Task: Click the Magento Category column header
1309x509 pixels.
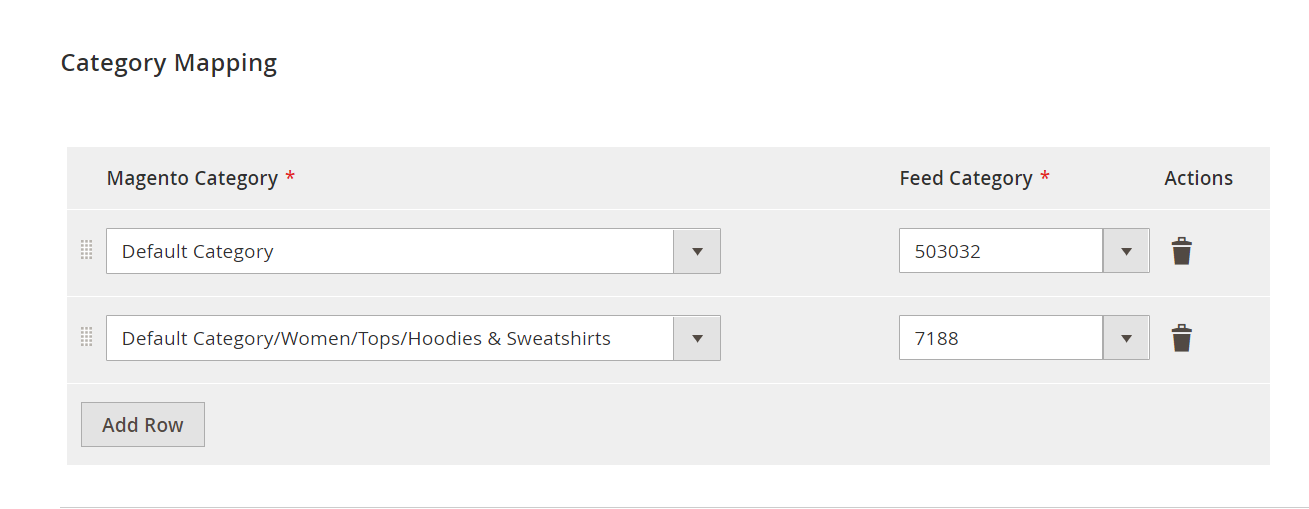Action: (192, 178)
